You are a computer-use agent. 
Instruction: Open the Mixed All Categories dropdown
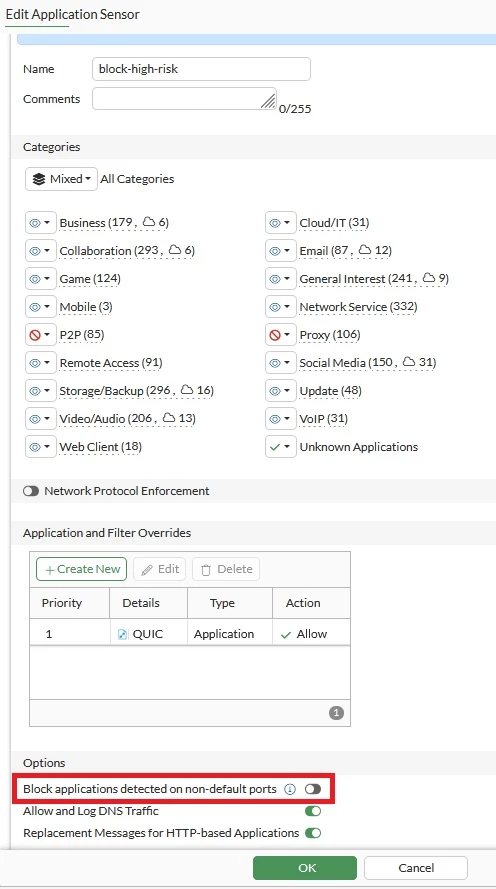click(61, 179)
